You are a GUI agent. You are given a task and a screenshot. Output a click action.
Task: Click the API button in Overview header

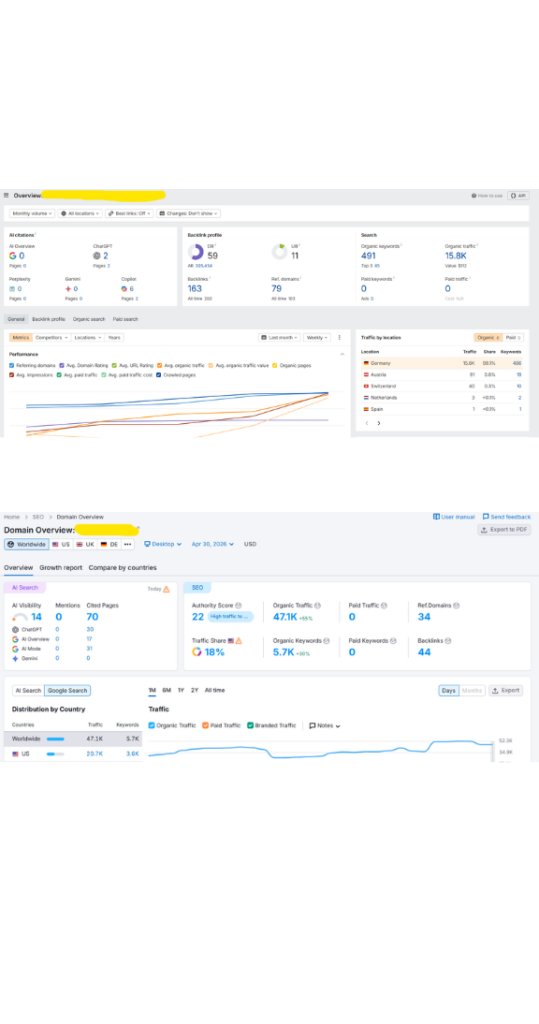click(x=519, y=195)
